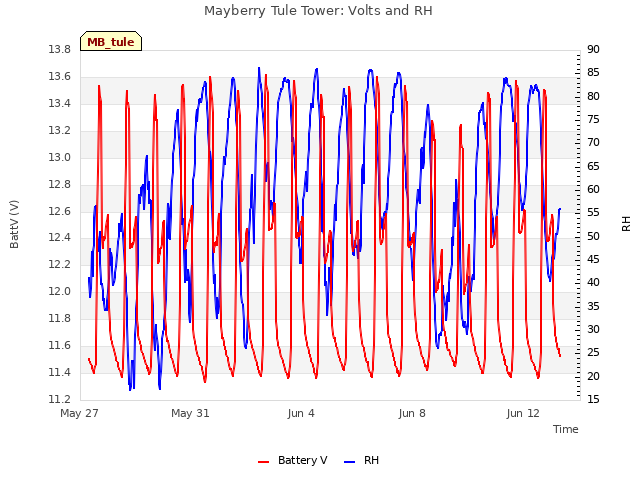
Task: Click the 50 RH axis value
Action: pyautogui.click(x=593, y=236)
